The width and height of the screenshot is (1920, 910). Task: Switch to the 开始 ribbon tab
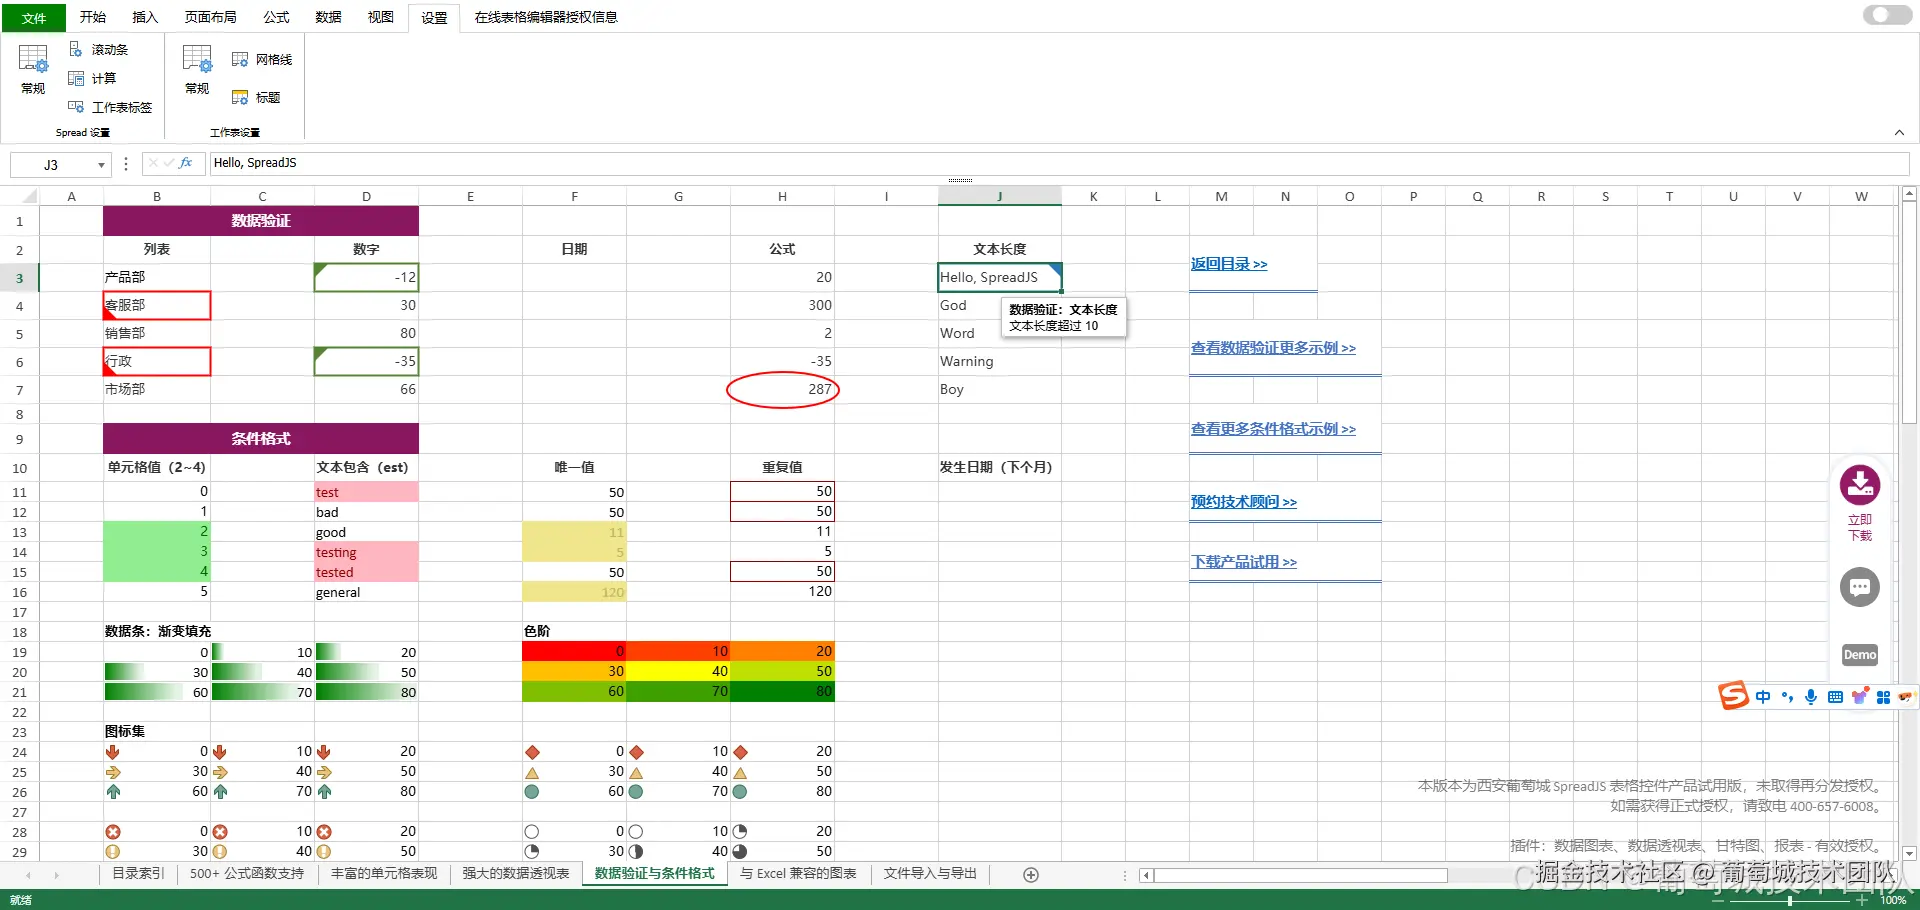pos(93,17)
